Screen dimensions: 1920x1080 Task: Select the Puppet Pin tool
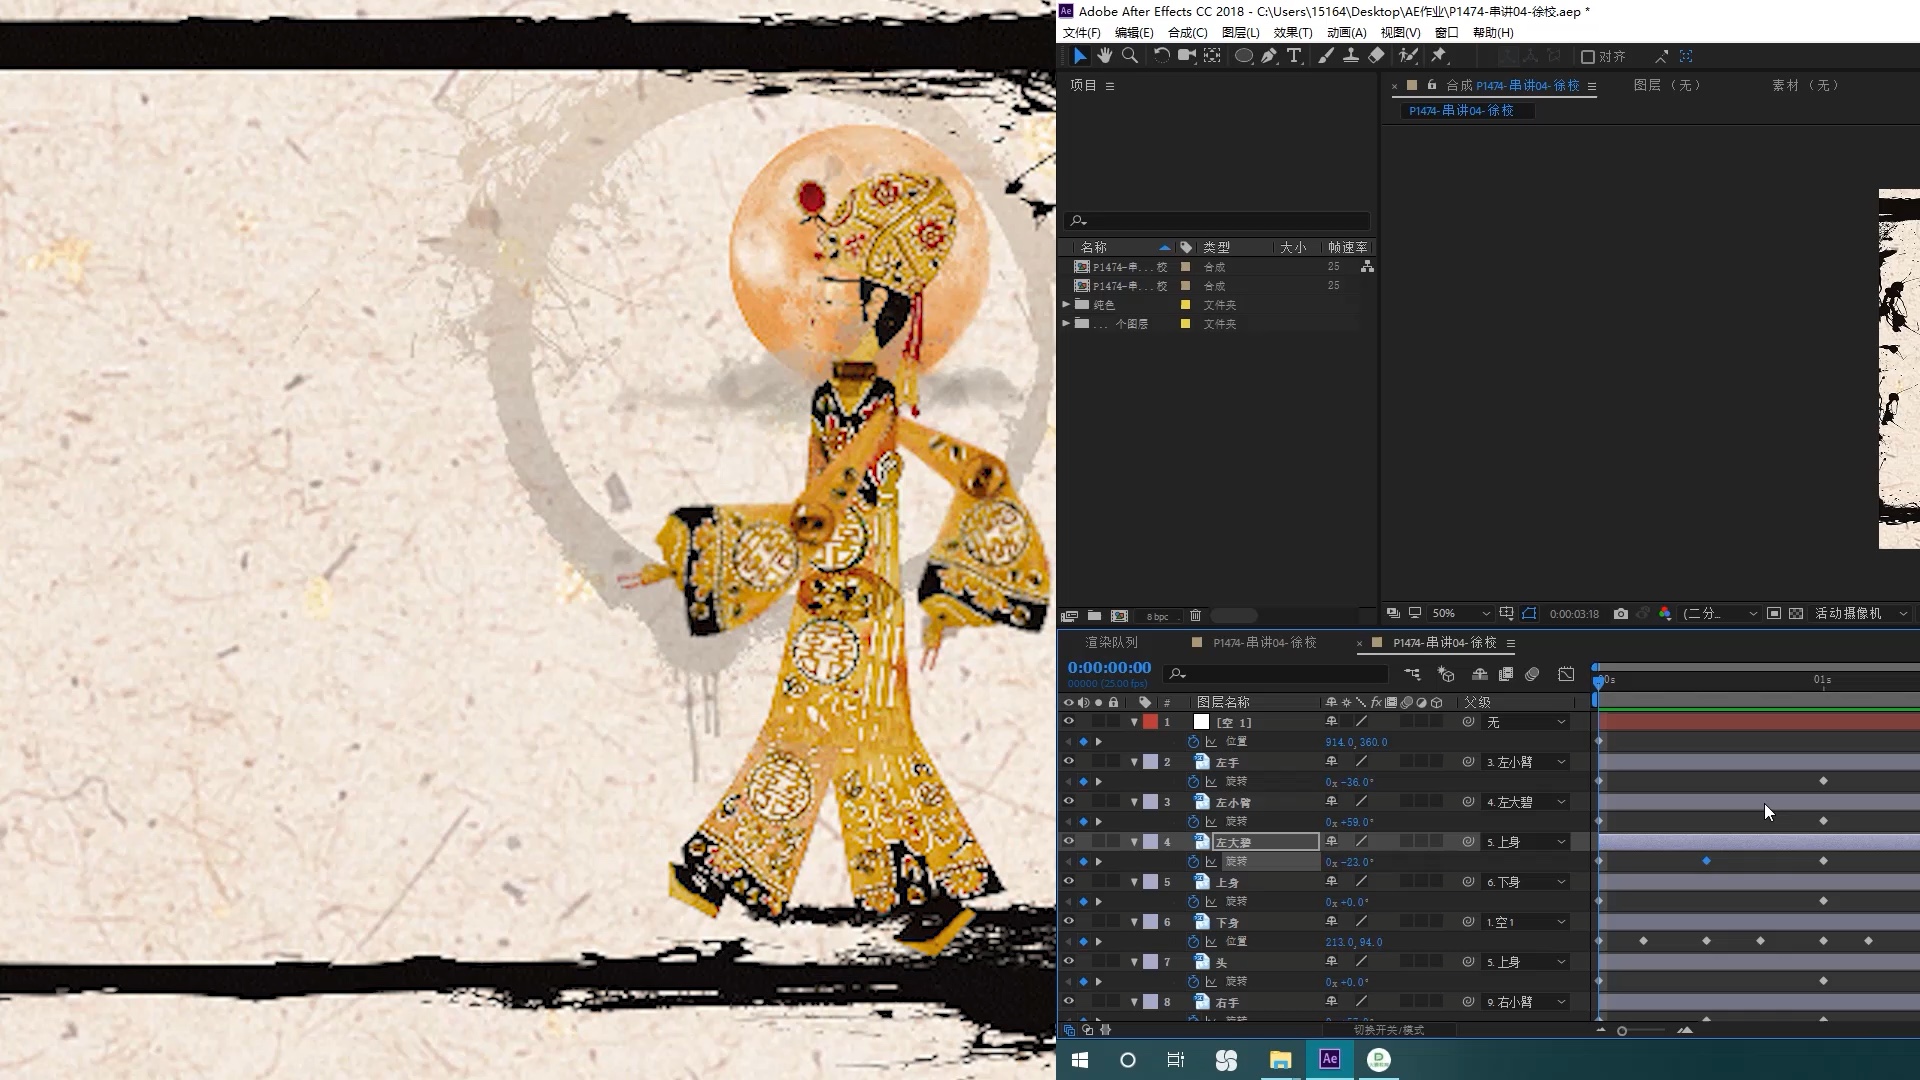(1440, 56)
